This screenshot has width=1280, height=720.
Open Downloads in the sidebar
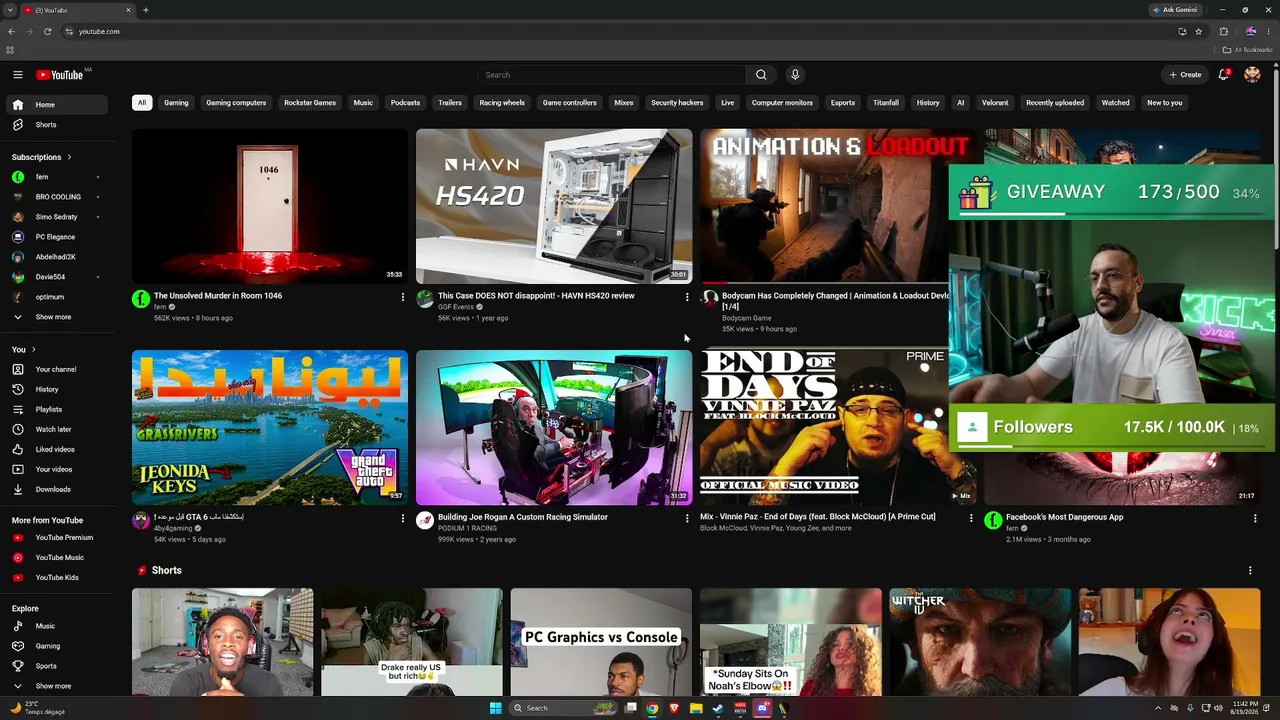(x=58, y=489)
